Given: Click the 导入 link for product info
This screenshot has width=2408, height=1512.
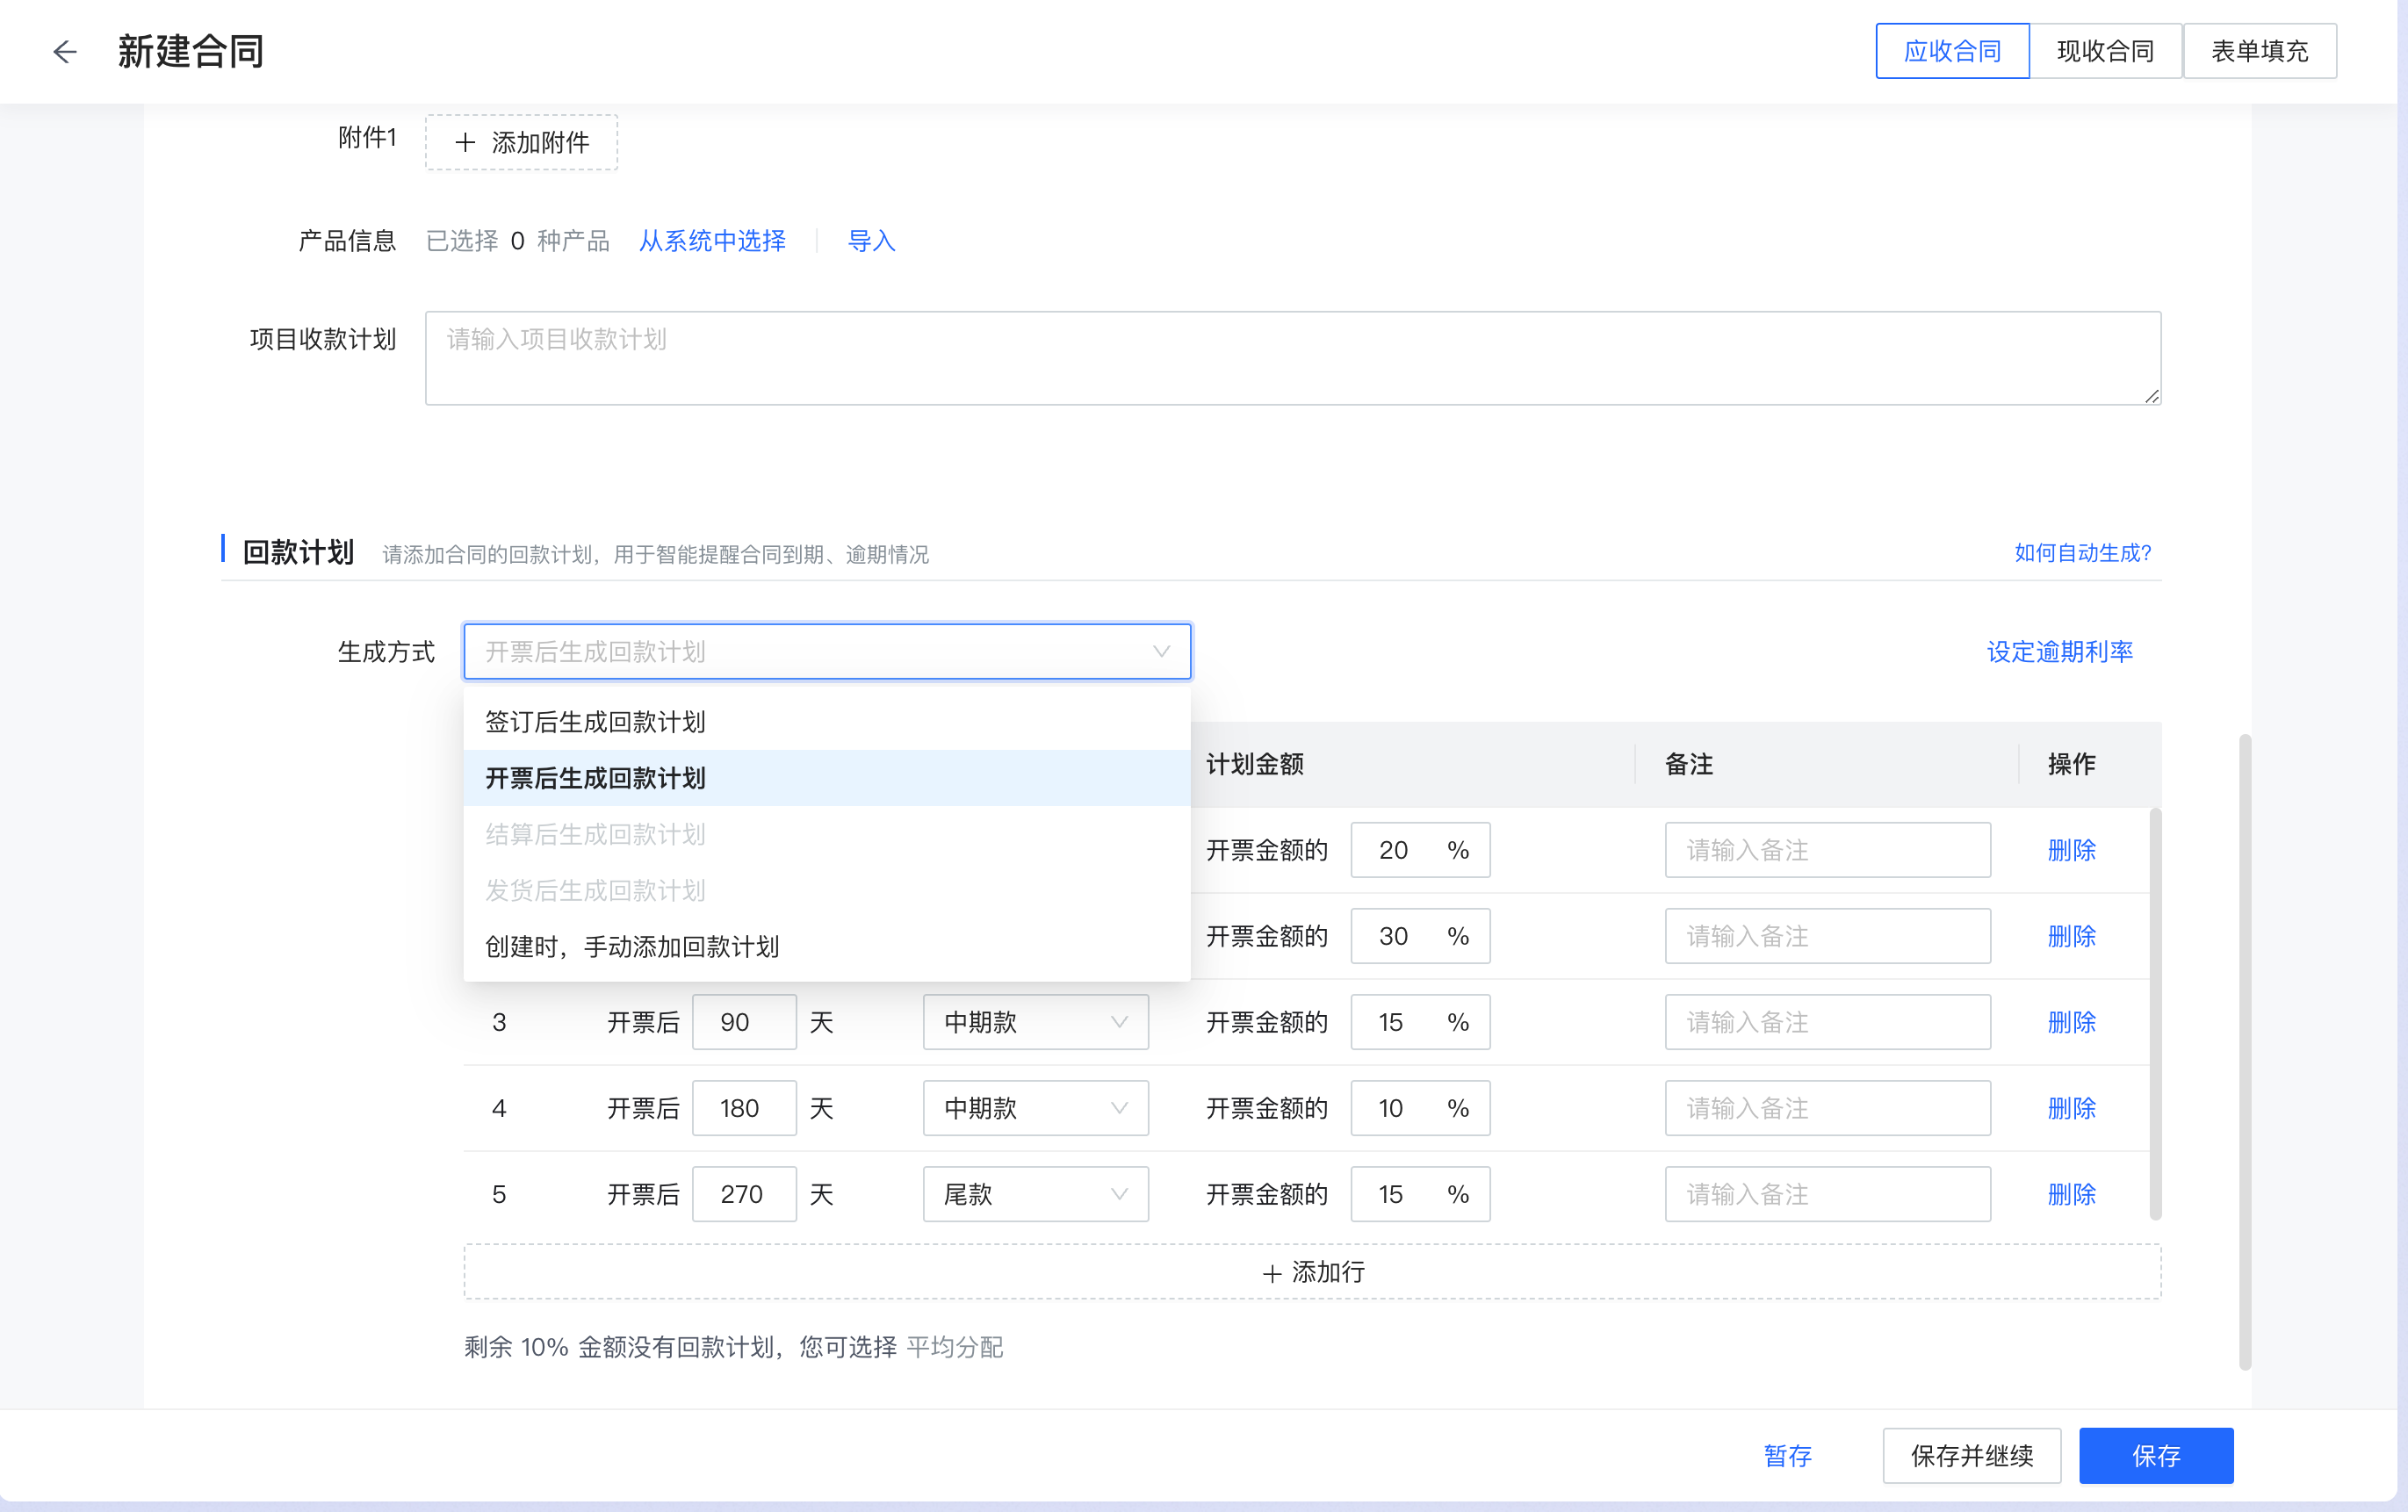Looking at the screenshot, I should (869, 240).
